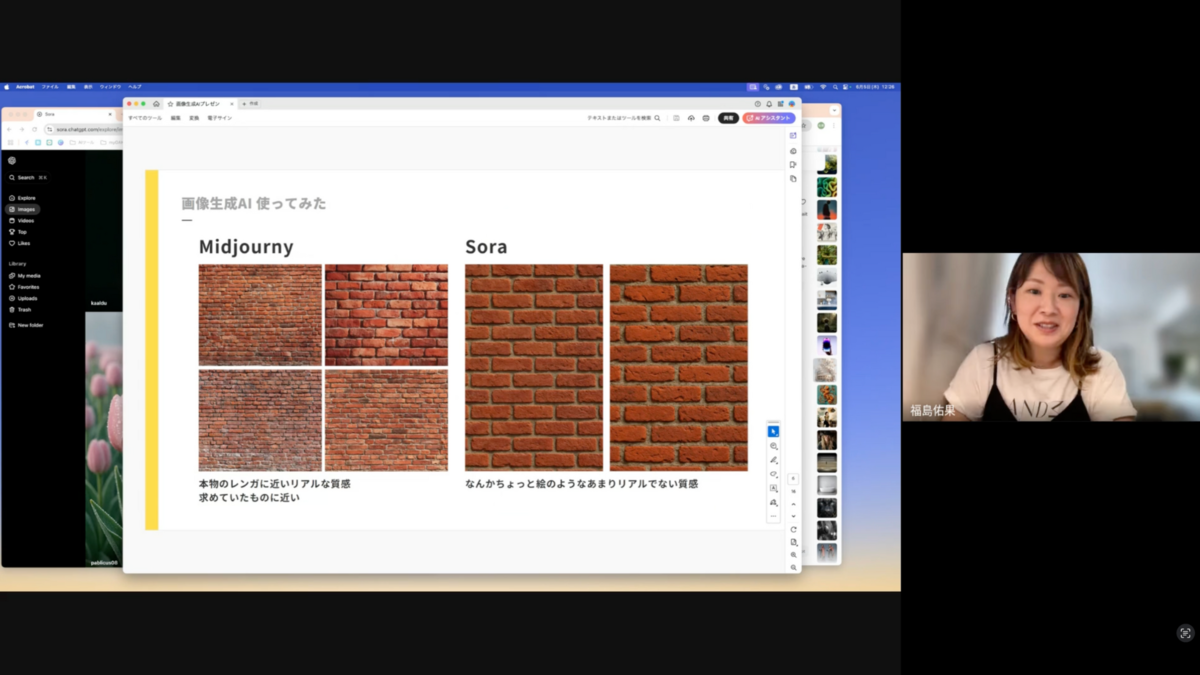
Task: Choose the freehand draw loop tool in quick toolbar
Action: (x=774, y=474)
